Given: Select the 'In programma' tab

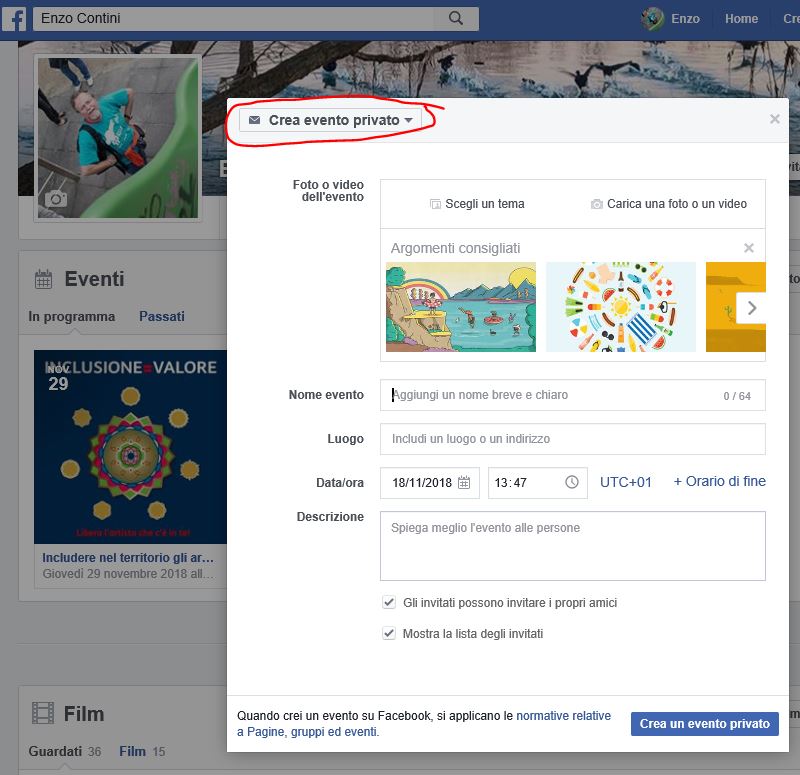Looking at the screenshot, I should click(x=72, y=316).
